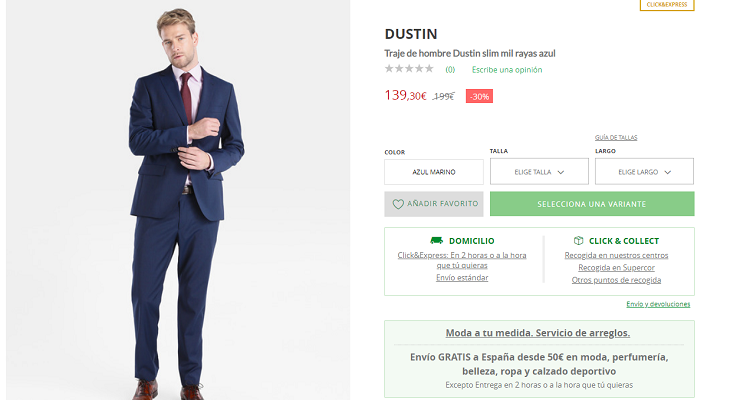This screenshot has width=750, height=400.
Task: Click the delivery truck icon next to Domicilio
Action: 436,241
